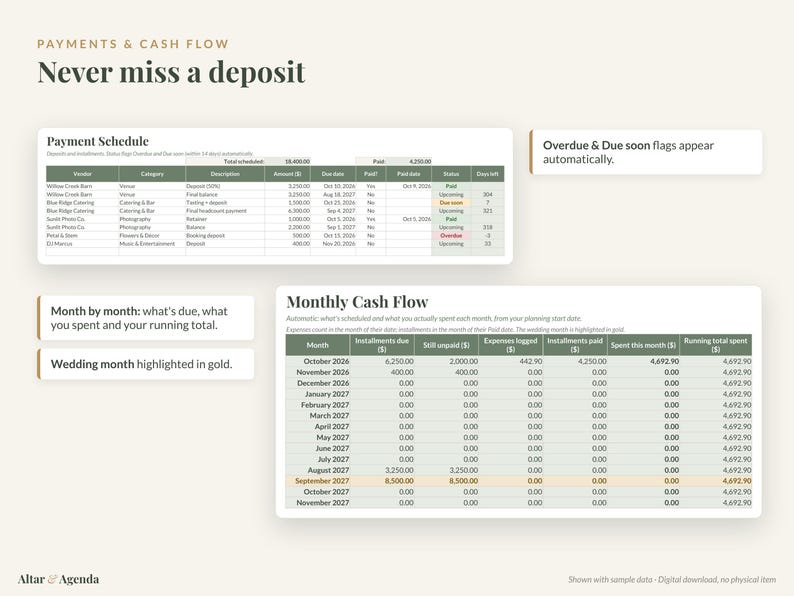
Task: Click the 'Month by month' callout card
Action: [x=146, y=318]
